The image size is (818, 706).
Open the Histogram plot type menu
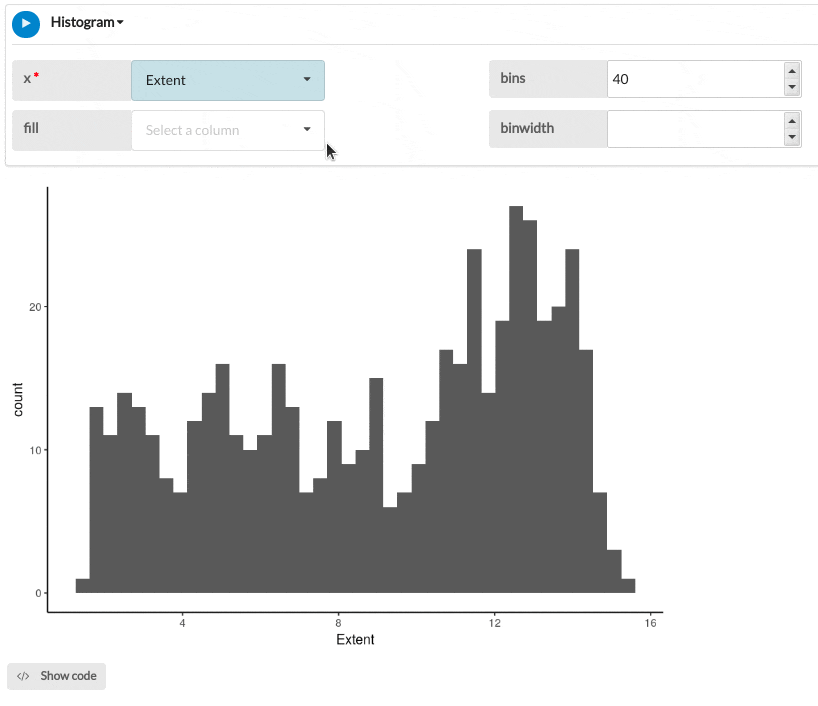87,22
